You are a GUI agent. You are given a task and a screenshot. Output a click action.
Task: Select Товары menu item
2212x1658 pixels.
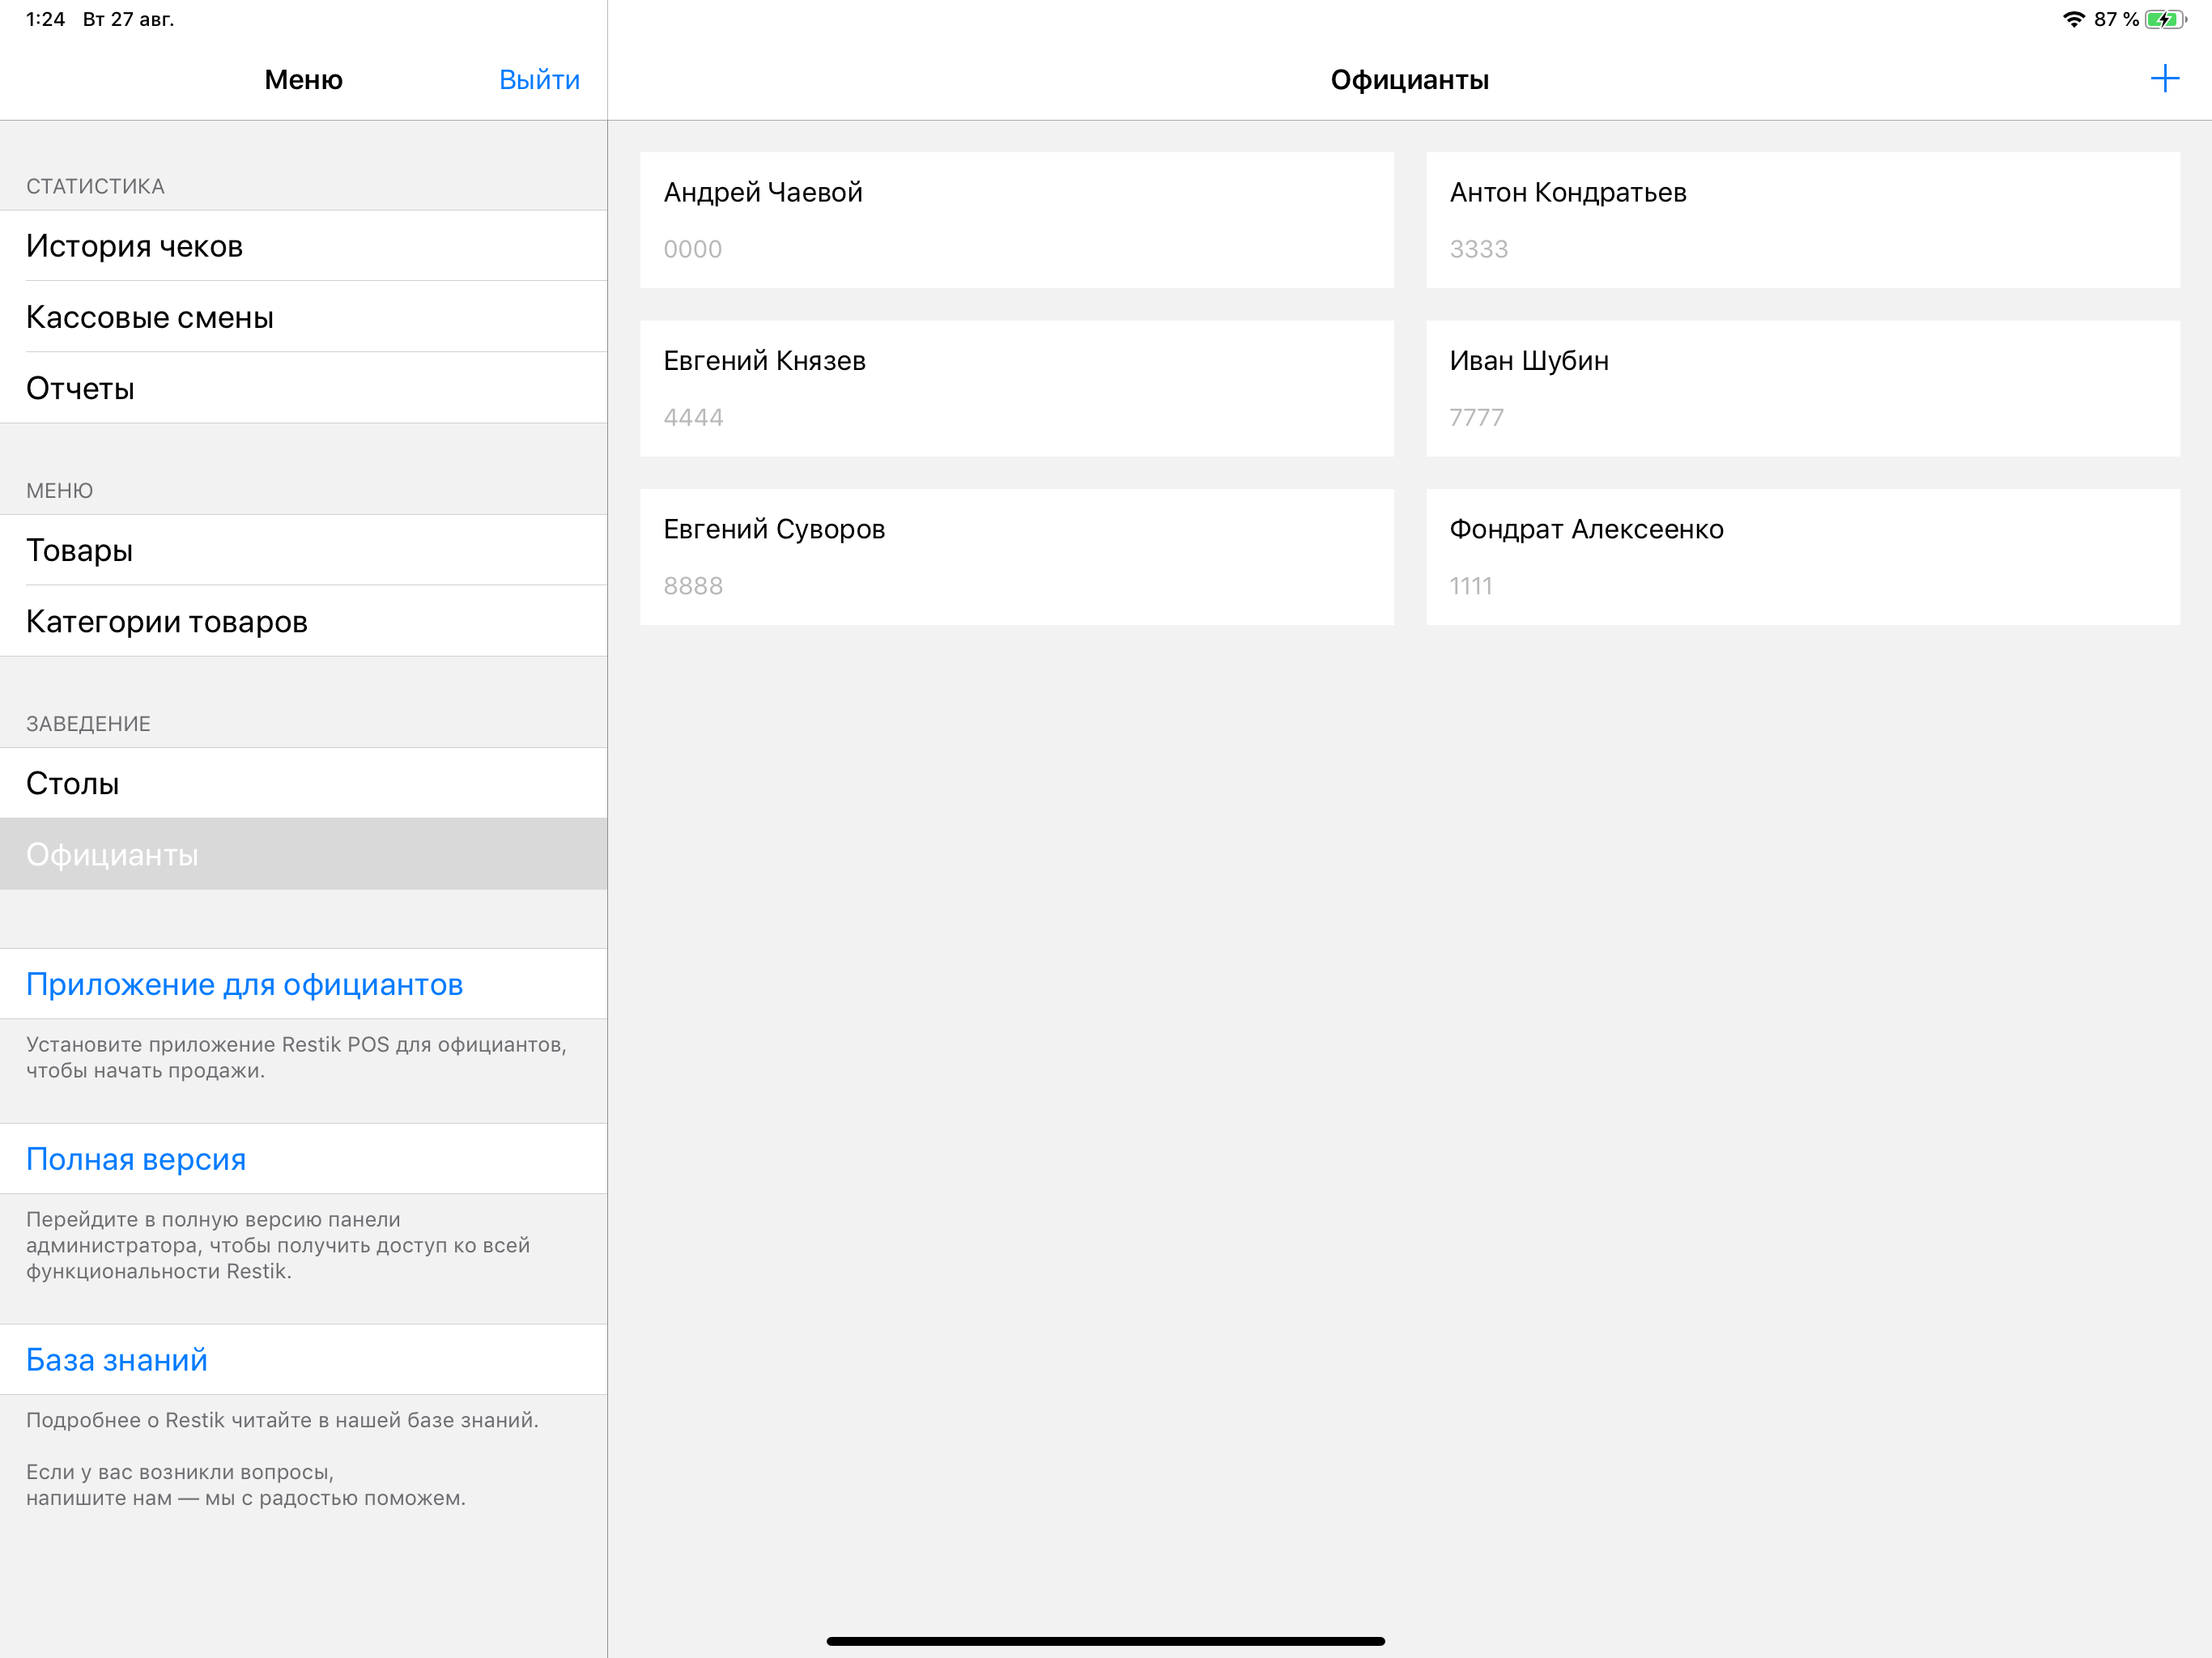coord(303,550)
